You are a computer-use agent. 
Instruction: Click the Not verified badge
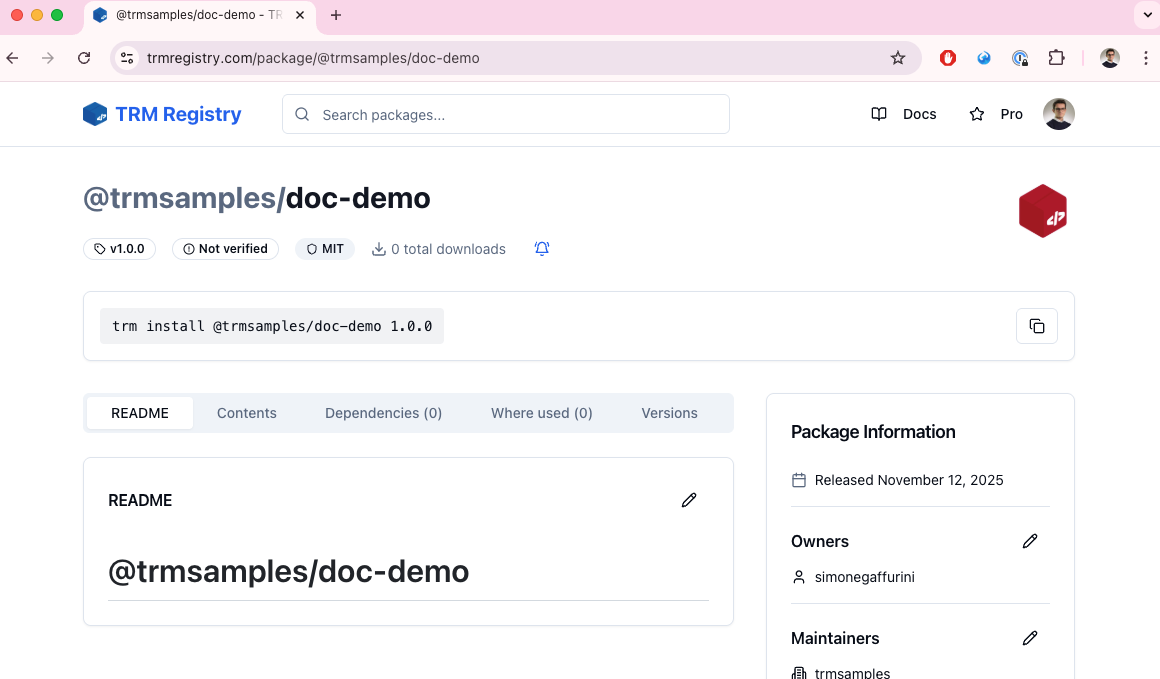(225, 249)
